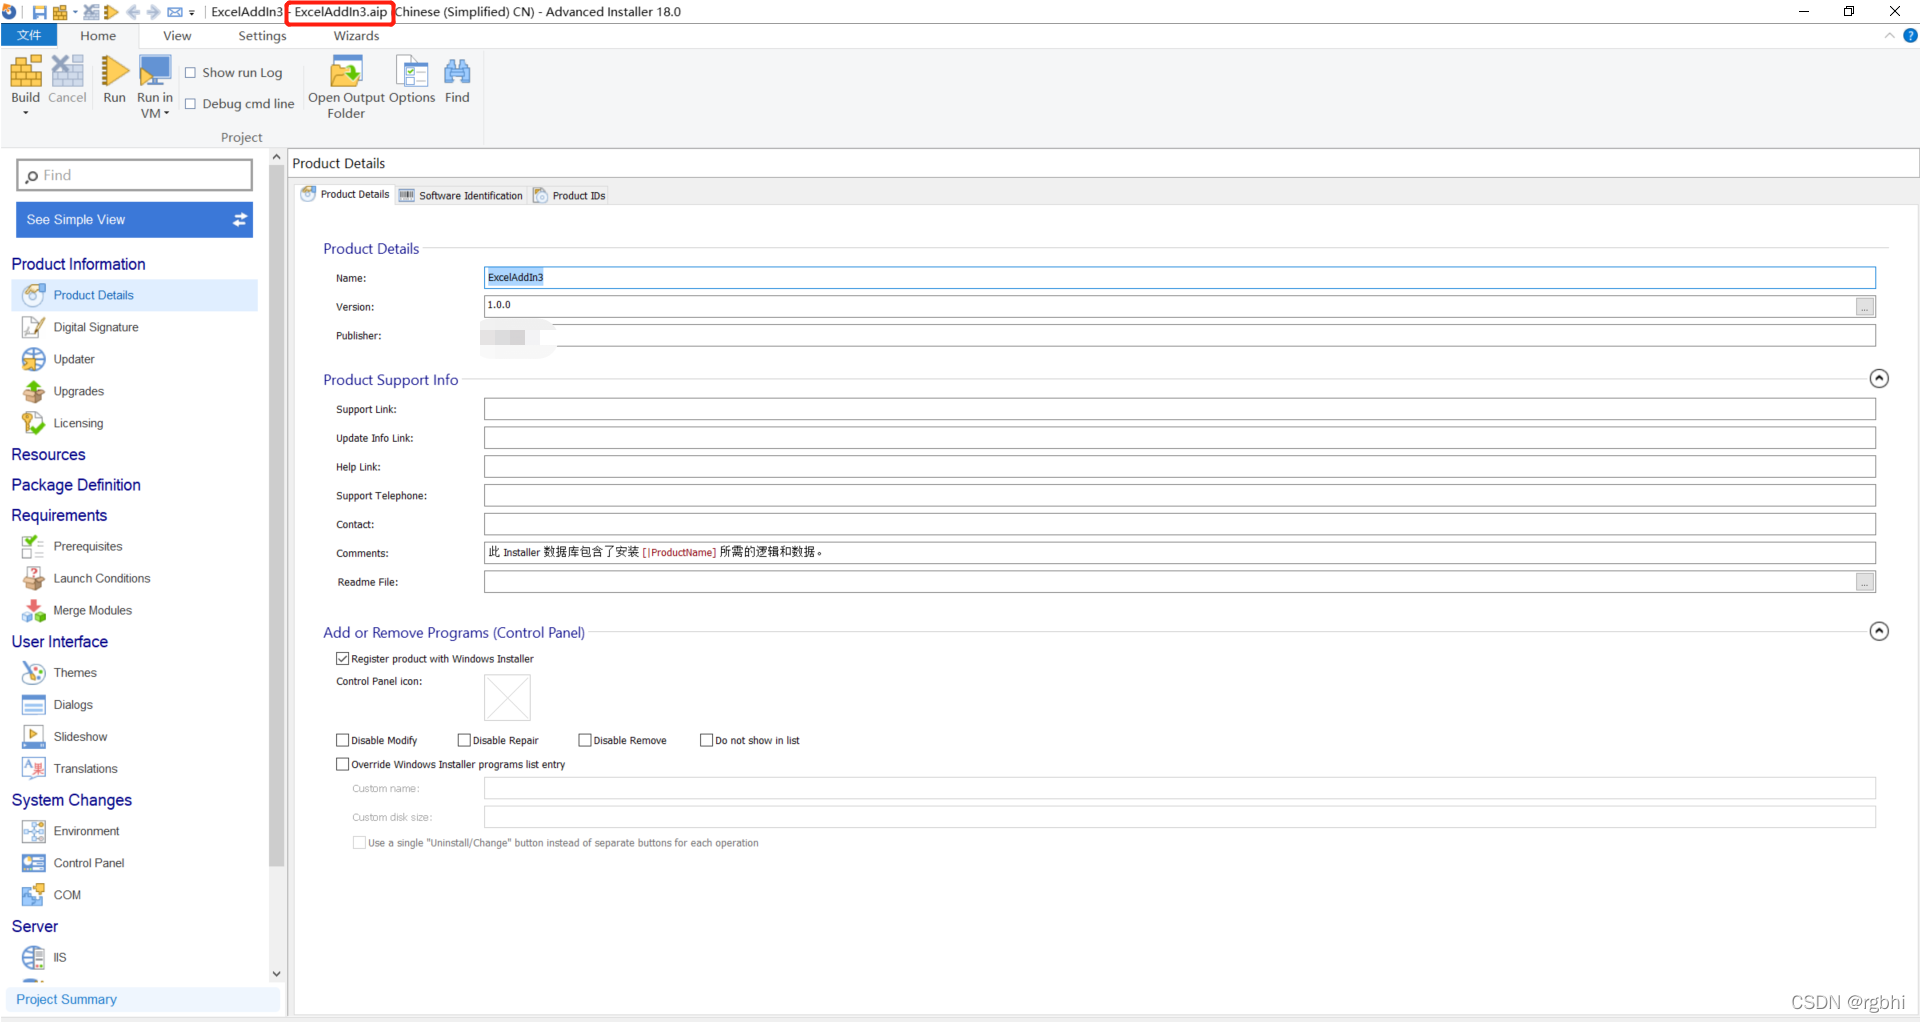
Task: Open Launch Conditions page
Action: pyautogui.click(x=102, y=578)
